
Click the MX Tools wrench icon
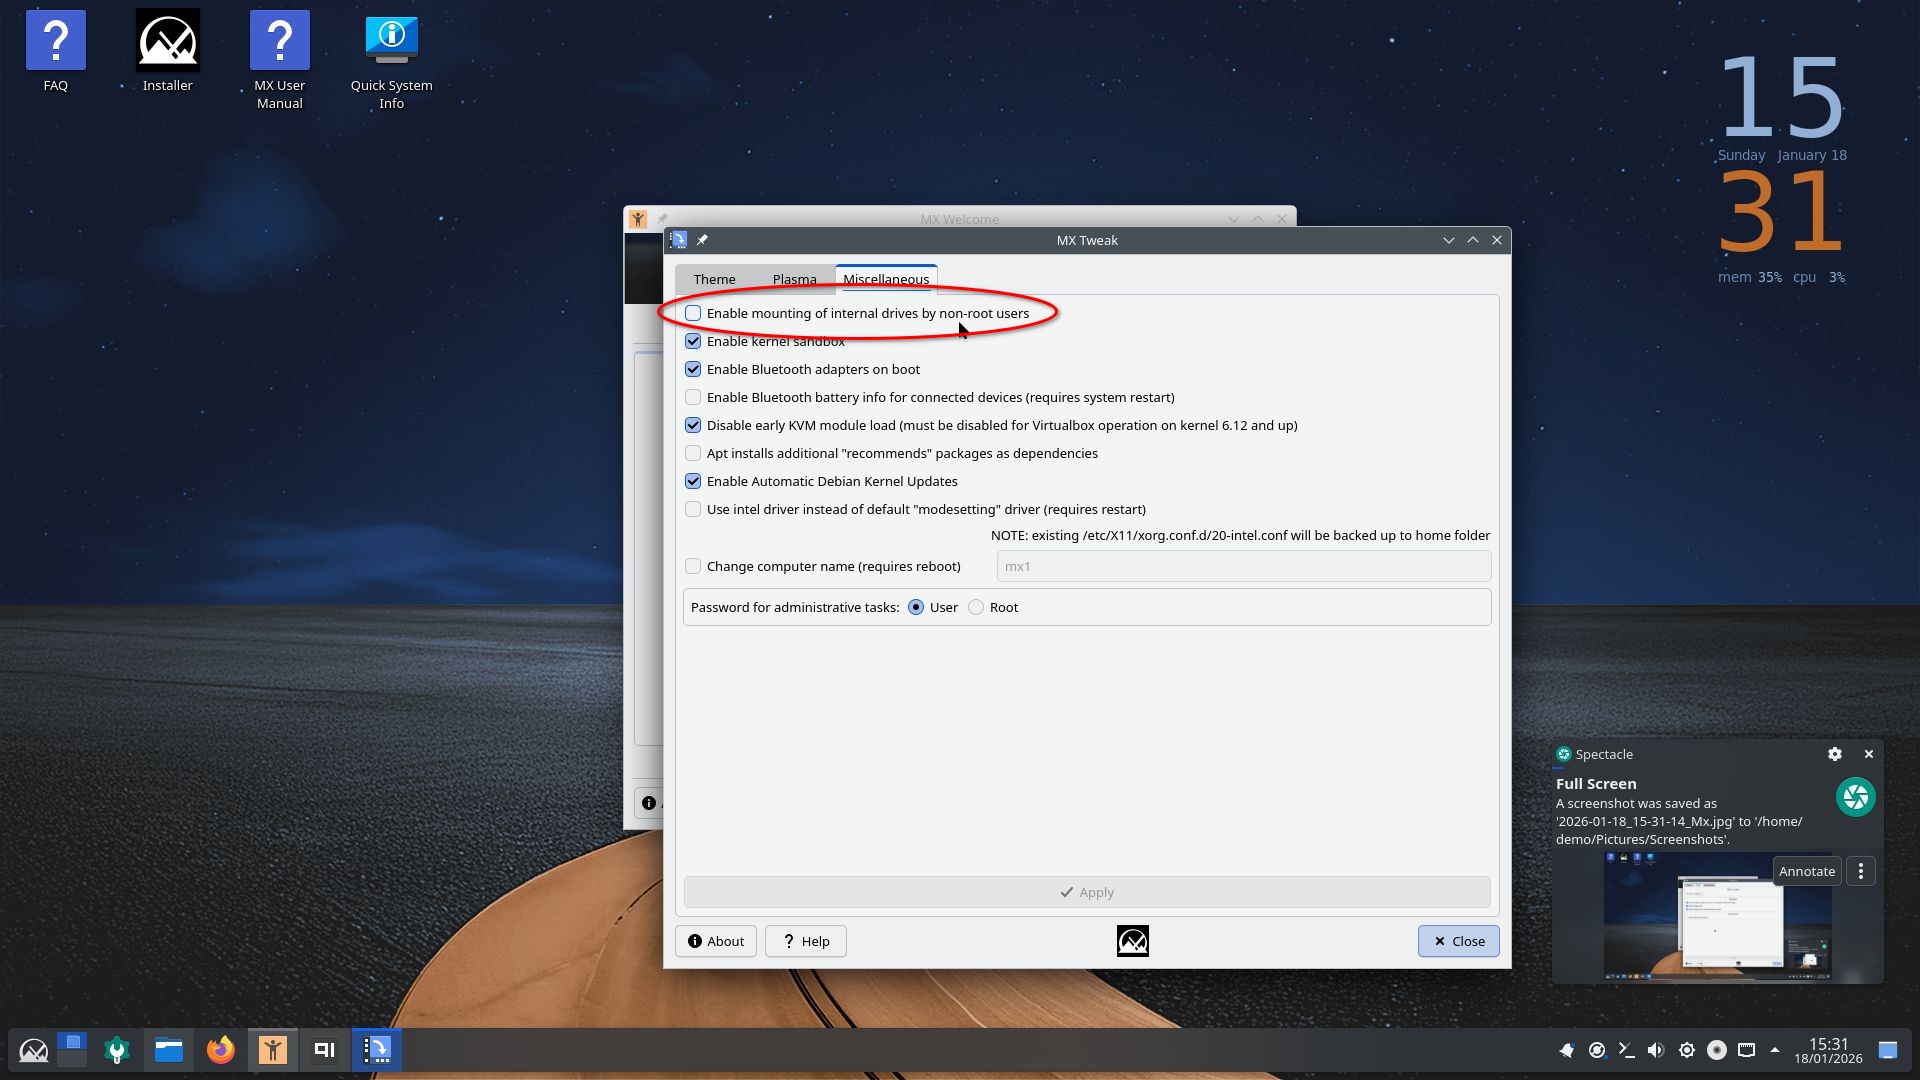pos(117,1050)
